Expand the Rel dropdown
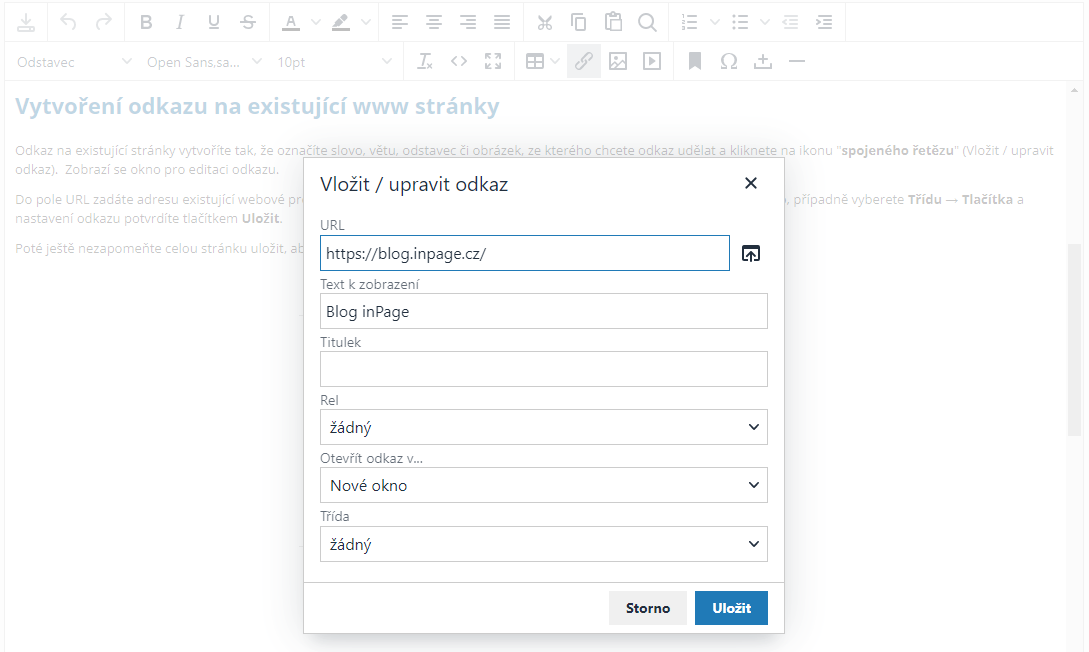This screenshot has width=1089, height=652. click(543, 427)
